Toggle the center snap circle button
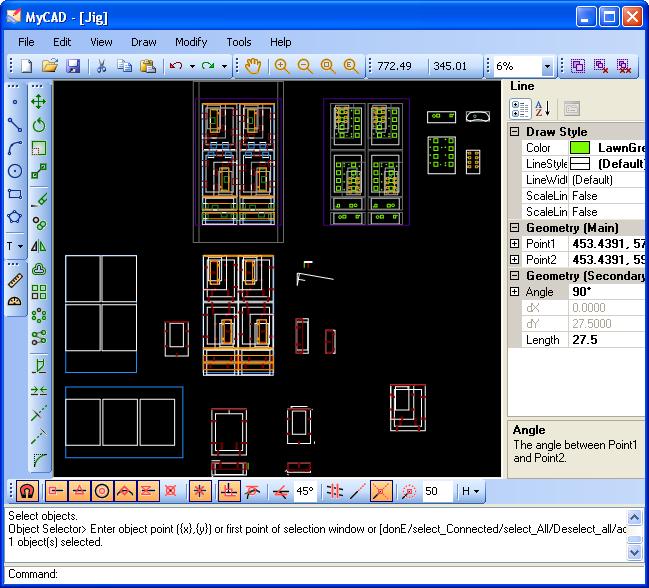 [x=101, y=491]
